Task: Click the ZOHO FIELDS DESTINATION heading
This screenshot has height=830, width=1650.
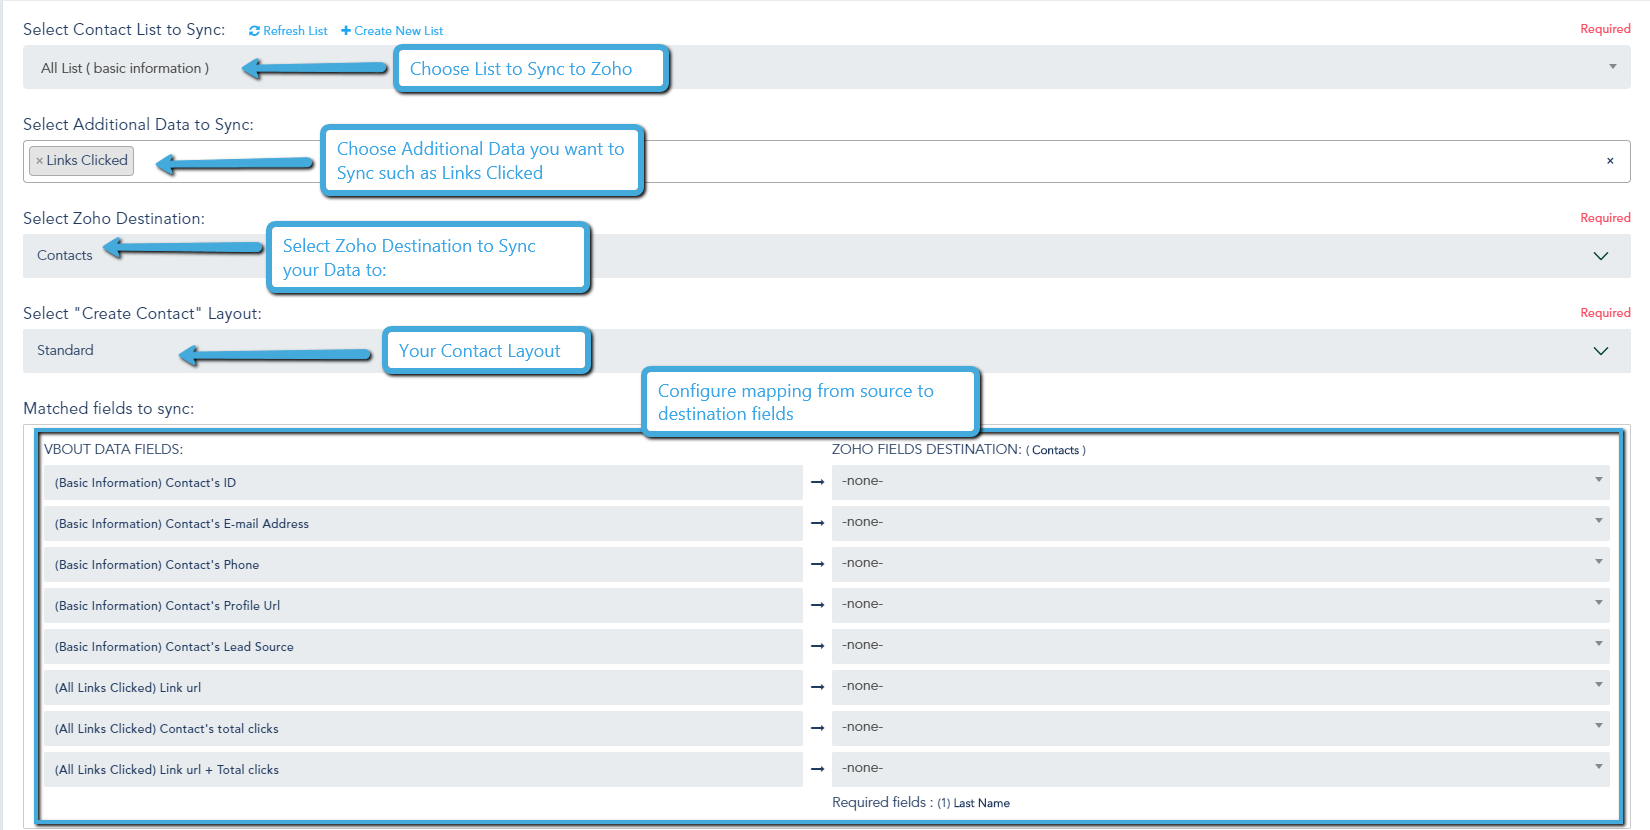Action: (x=958, y=450)
